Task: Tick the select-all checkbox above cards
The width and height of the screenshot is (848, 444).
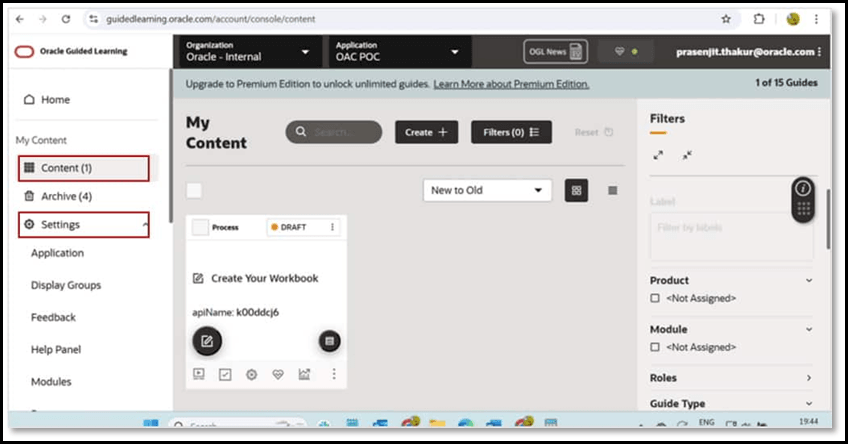Action: (194, 190)
